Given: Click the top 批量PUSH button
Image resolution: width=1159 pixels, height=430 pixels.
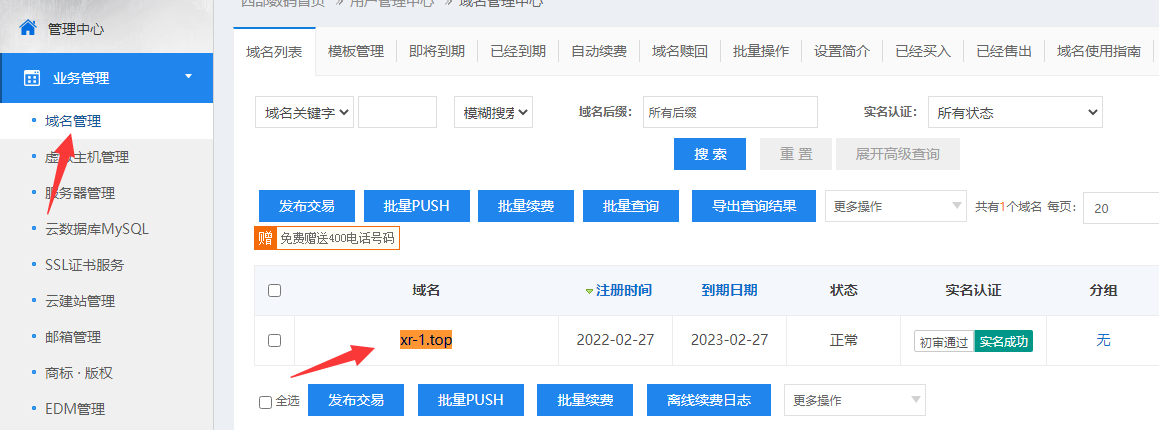Looking at the screenshot, I should coord(416,206).
